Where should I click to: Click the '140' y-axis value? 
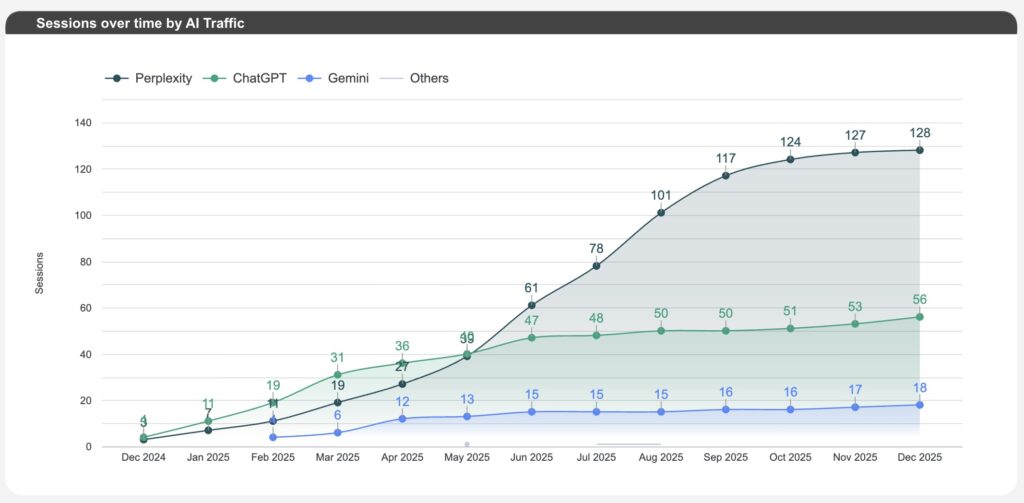tap(83, 123)
